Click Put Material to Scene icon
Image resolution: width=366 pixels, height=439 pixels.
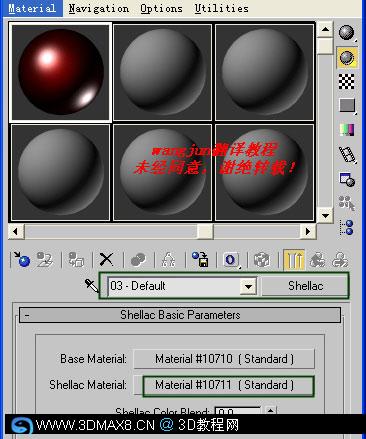click(x=45, y=259)
